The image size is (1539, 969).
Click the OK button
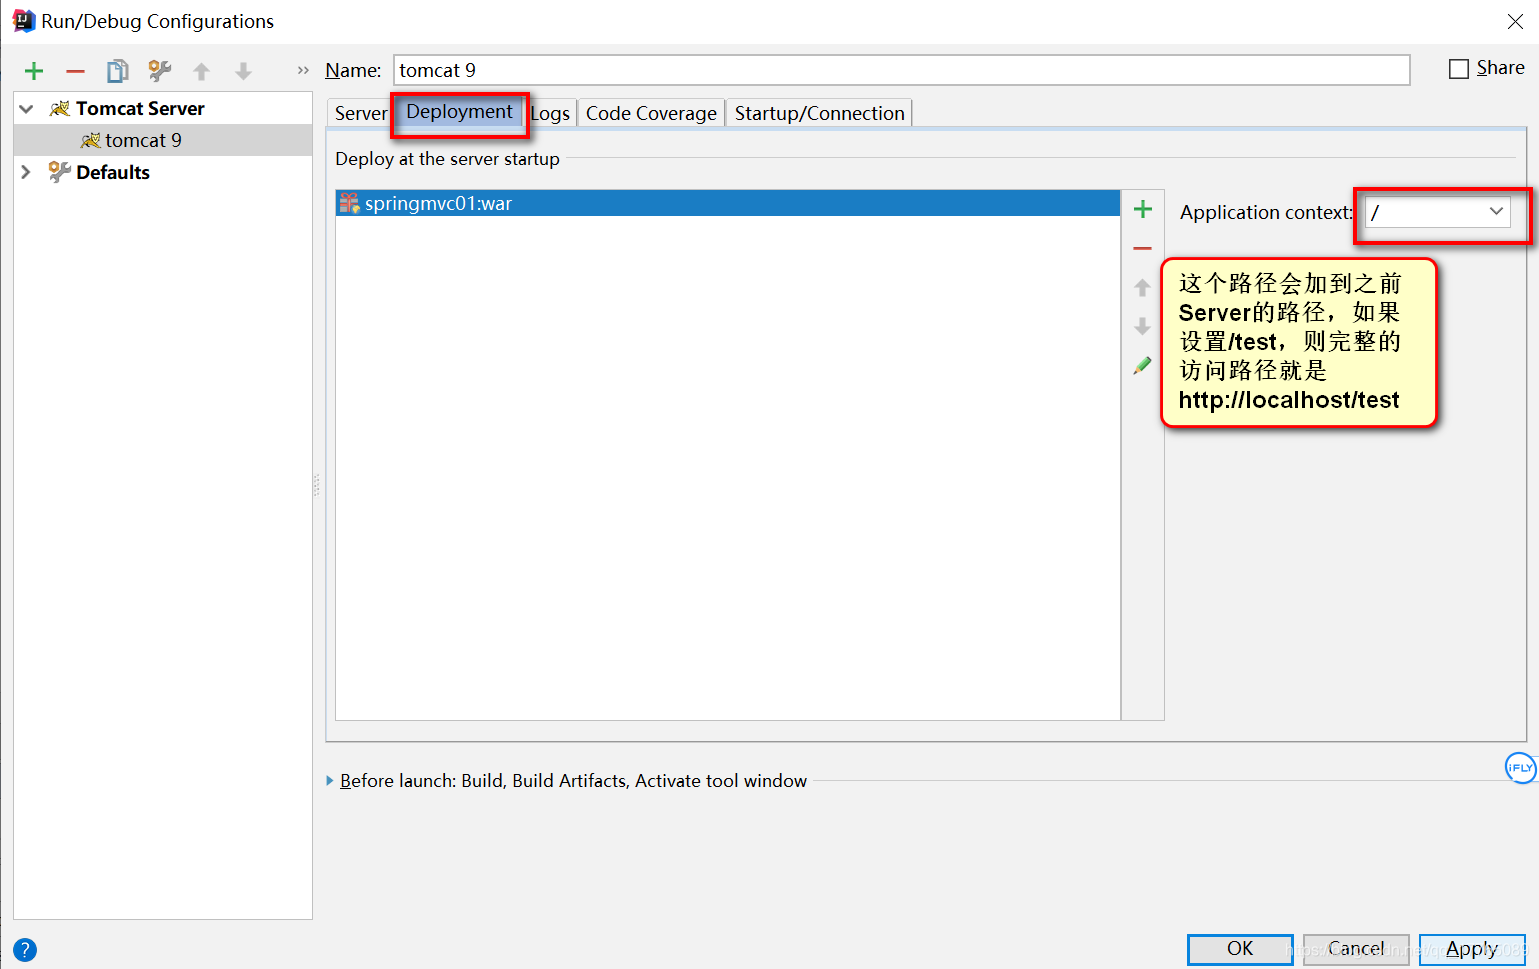[x=1240, y=949]
